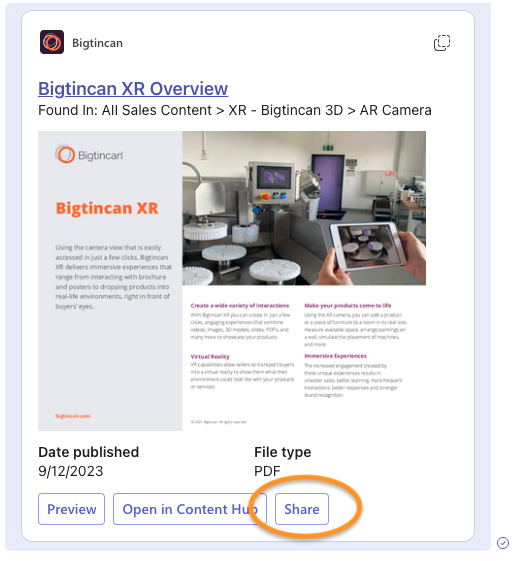
Task: Click the message sent checkmark icon
Action: coord(503,543)
